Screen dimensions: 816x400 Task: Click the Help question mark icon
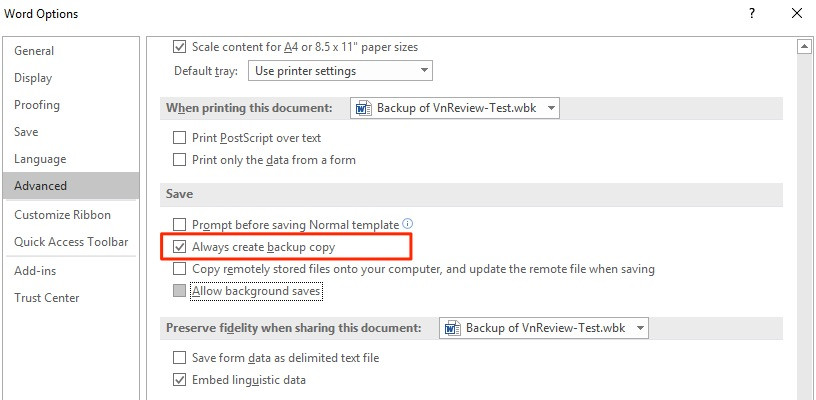pos(751,14)
